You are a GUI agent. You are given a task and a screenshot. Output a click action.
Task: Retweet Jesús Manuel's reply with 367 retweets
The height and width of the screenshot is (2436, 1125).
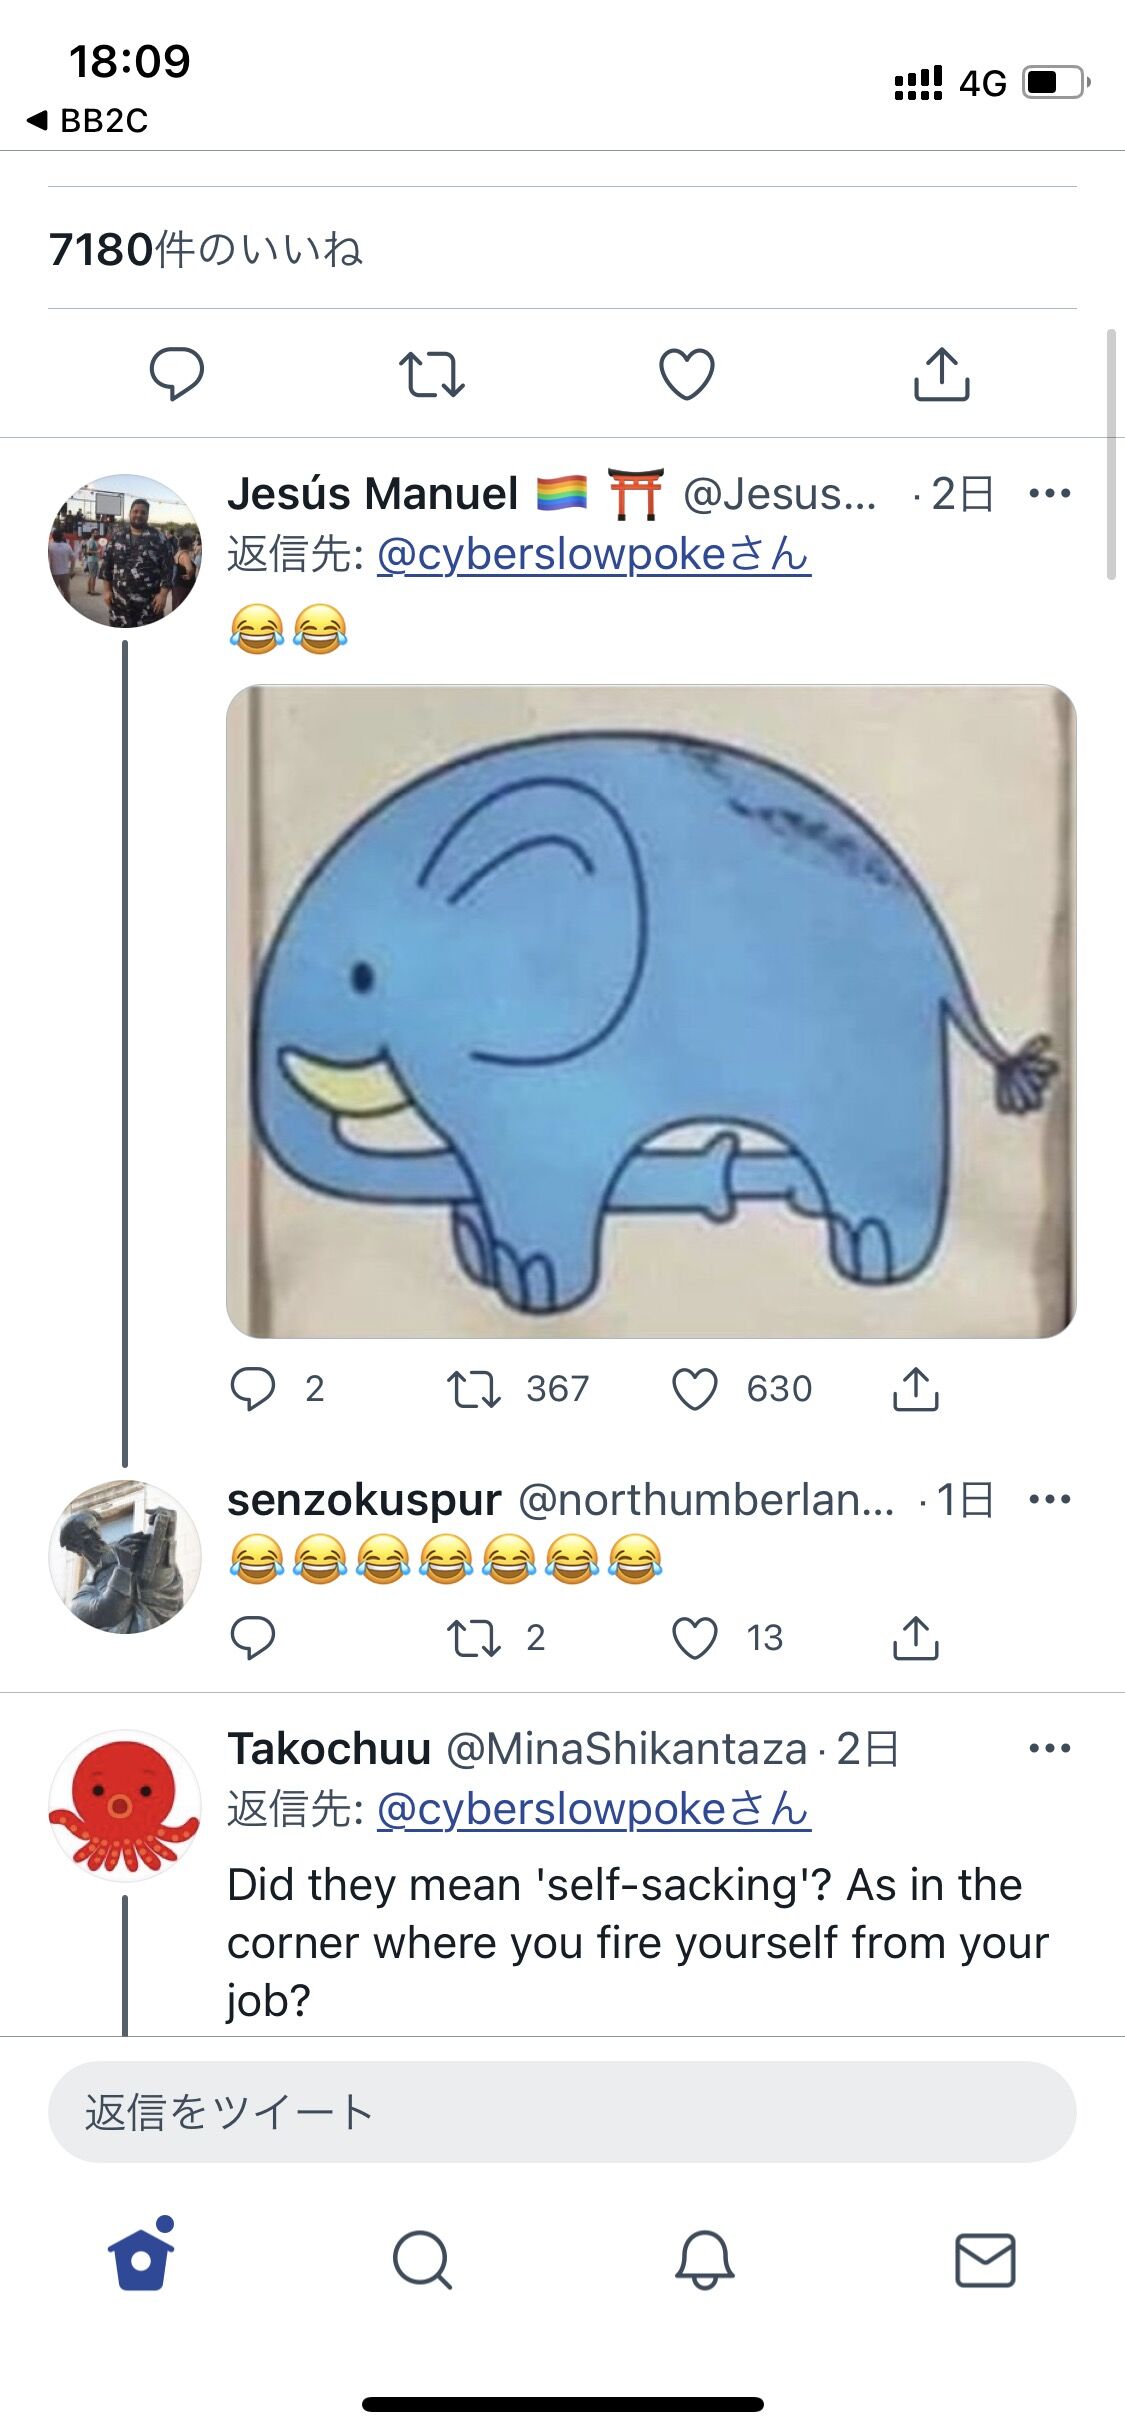coord(473,1389)
